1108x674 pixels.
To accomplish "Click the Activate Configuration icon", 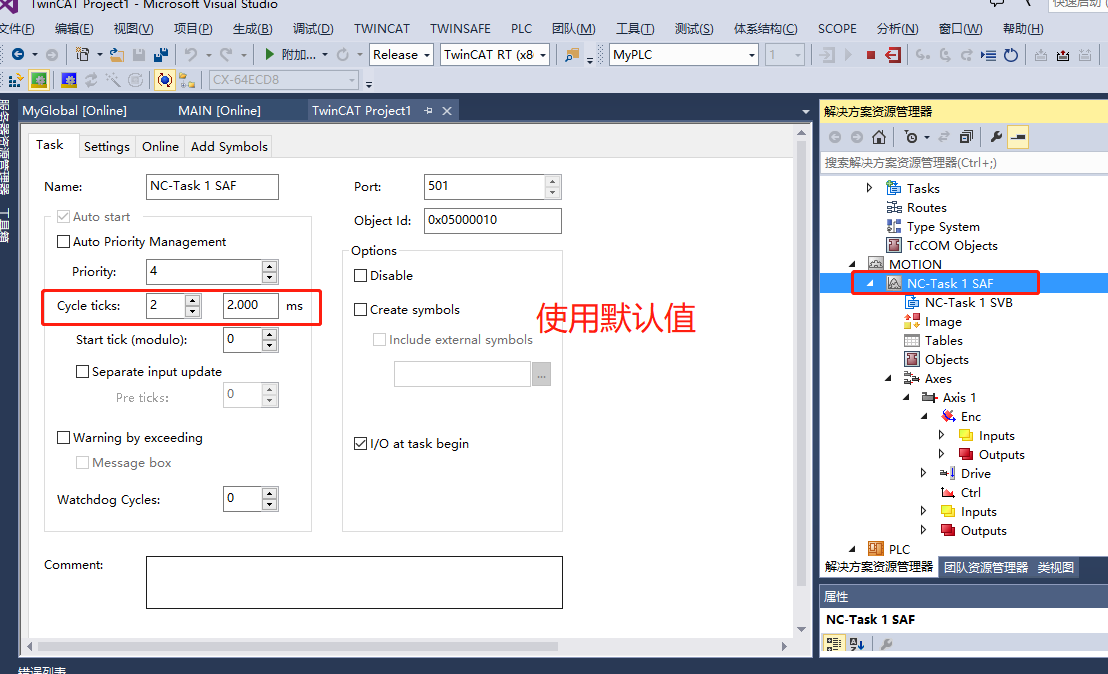I will (16, 81).
